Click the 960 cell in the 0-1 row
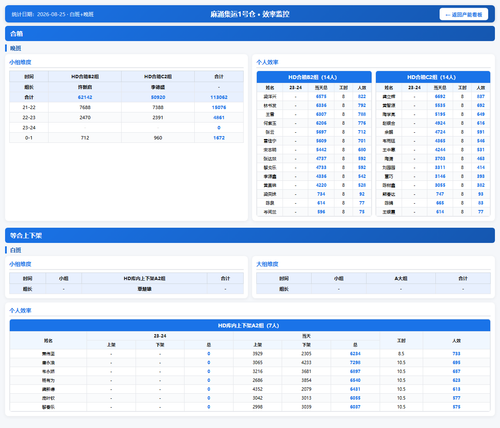This screenshot has width=500, height=428. 158,138
